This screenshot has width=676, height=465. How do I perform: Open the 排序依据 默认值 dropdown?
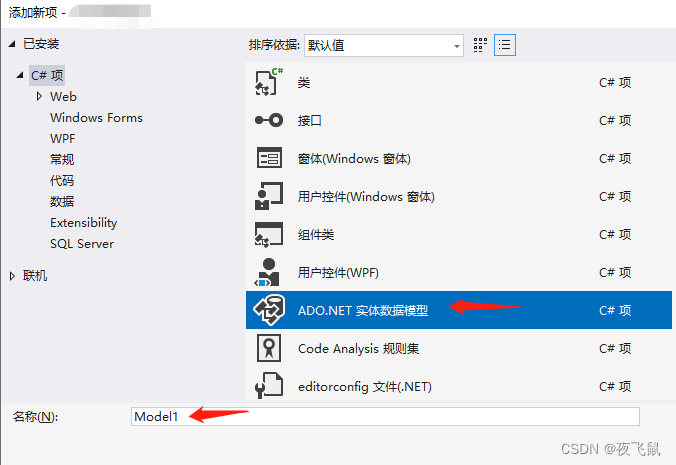click(384, 45)
